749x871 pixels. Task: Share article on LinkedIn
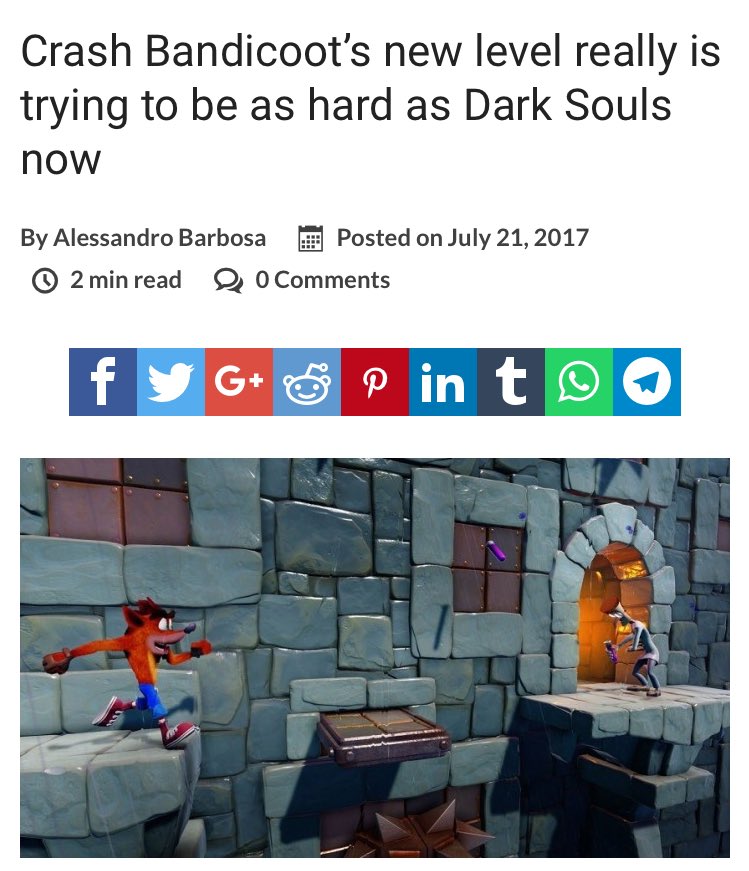pyautogui.click(x=443, y=382)
